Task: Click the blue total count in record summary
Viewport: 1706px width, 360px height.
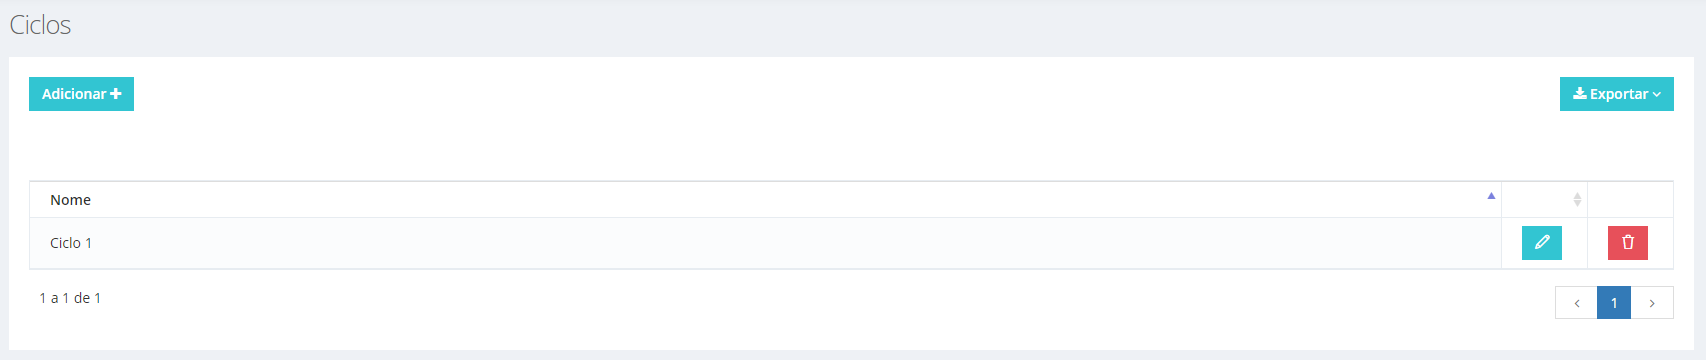Action: click(x=97, y=298)
